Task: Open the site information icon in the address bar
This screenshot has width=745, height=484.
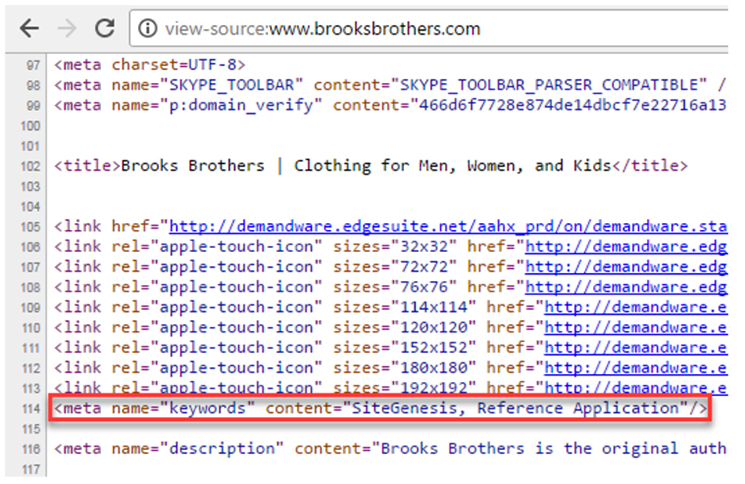Action: [x=148, y=28]
